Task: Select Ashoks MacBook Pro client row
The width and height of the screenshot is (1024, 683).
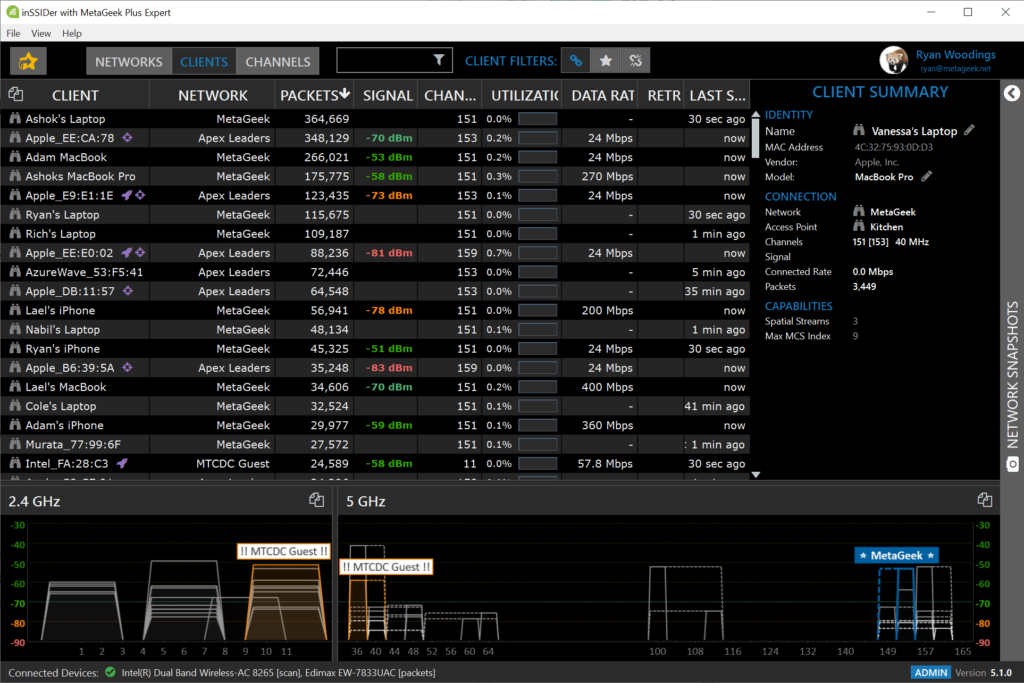Action: pyautogui.click(x=376, y=176)
